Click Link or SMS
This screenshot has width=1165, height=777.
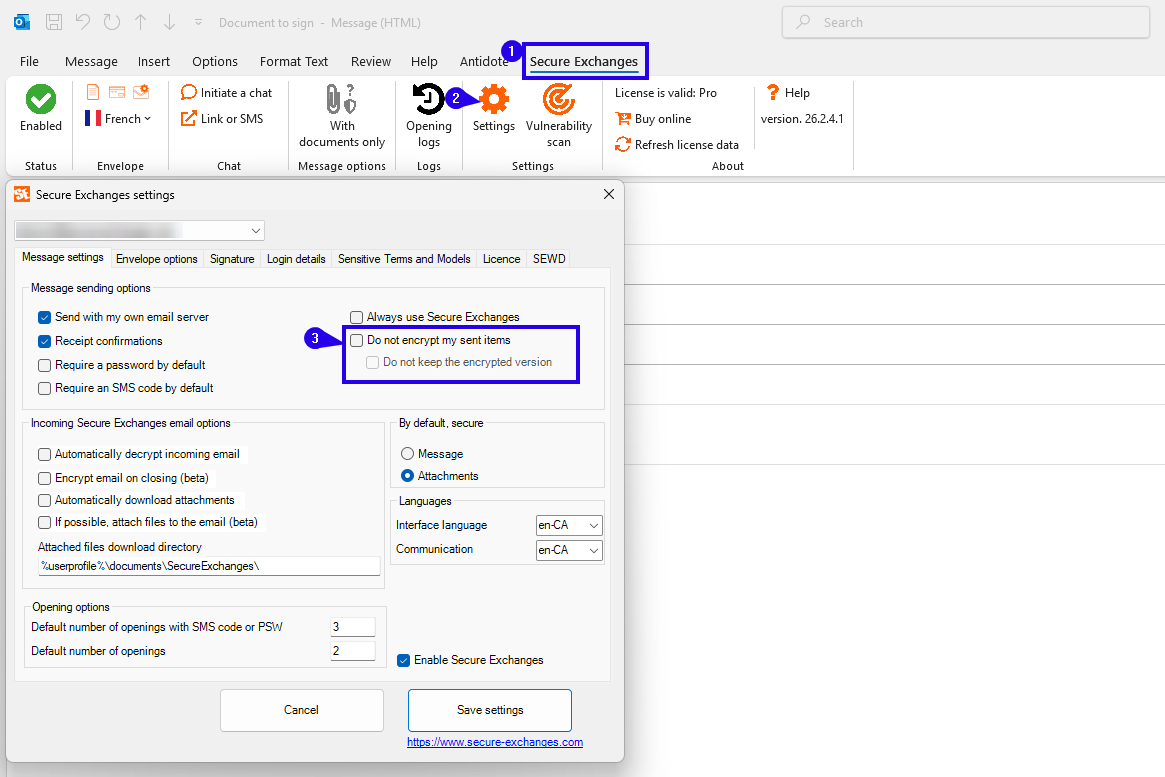tap(222, 119)
